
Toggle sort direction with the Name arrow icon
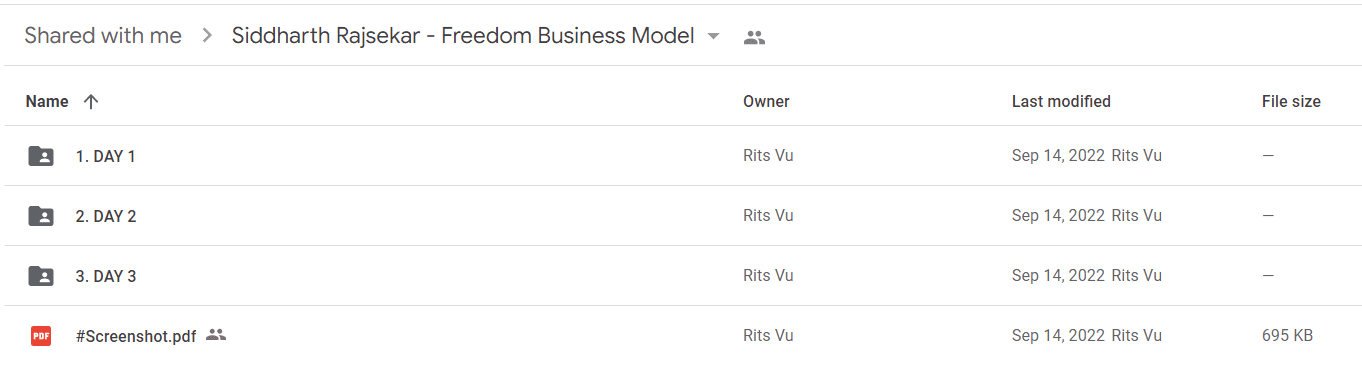tap(91, 101)
